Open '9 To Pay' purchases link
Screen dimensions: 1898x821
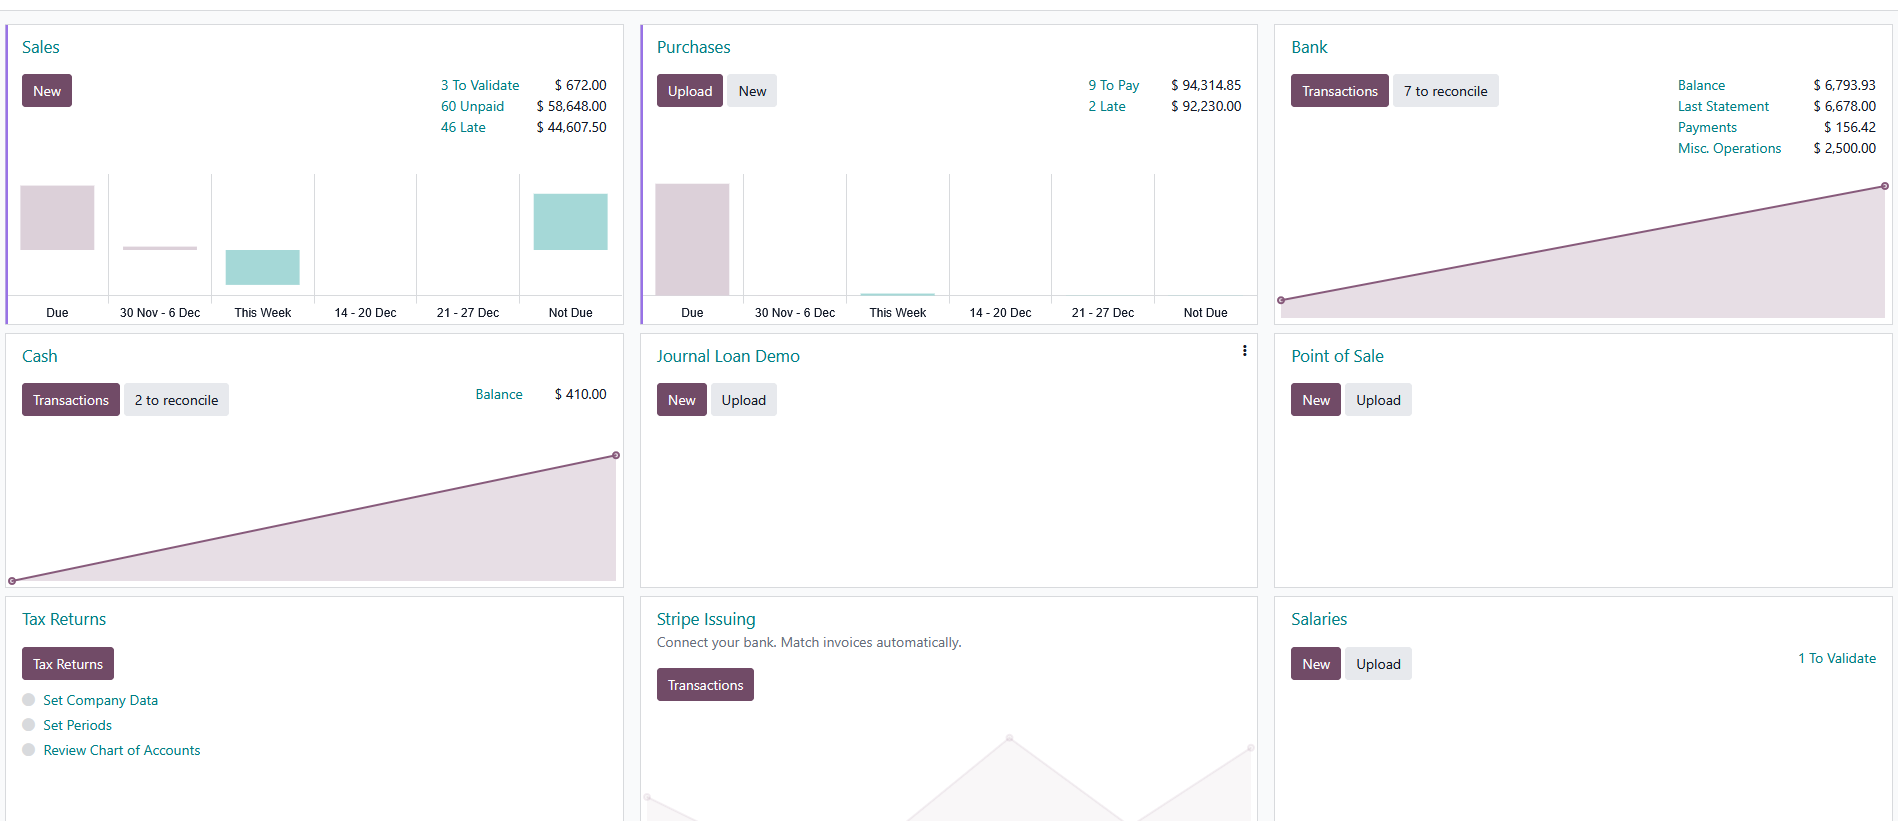click(x=1113, y=85)
